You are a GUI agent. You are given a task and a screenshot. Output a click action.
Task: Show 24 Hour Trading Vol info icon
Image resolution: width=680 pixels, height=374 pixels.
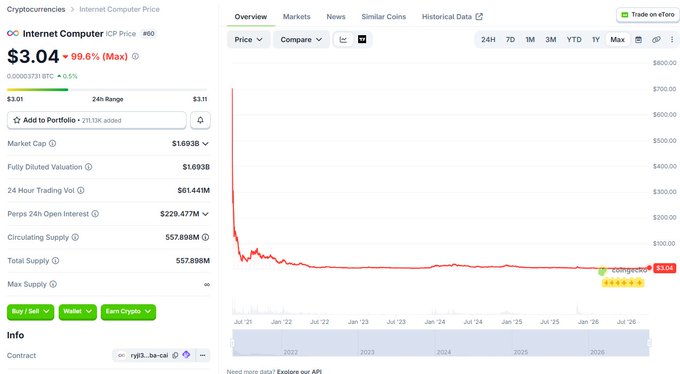point(81,190)
